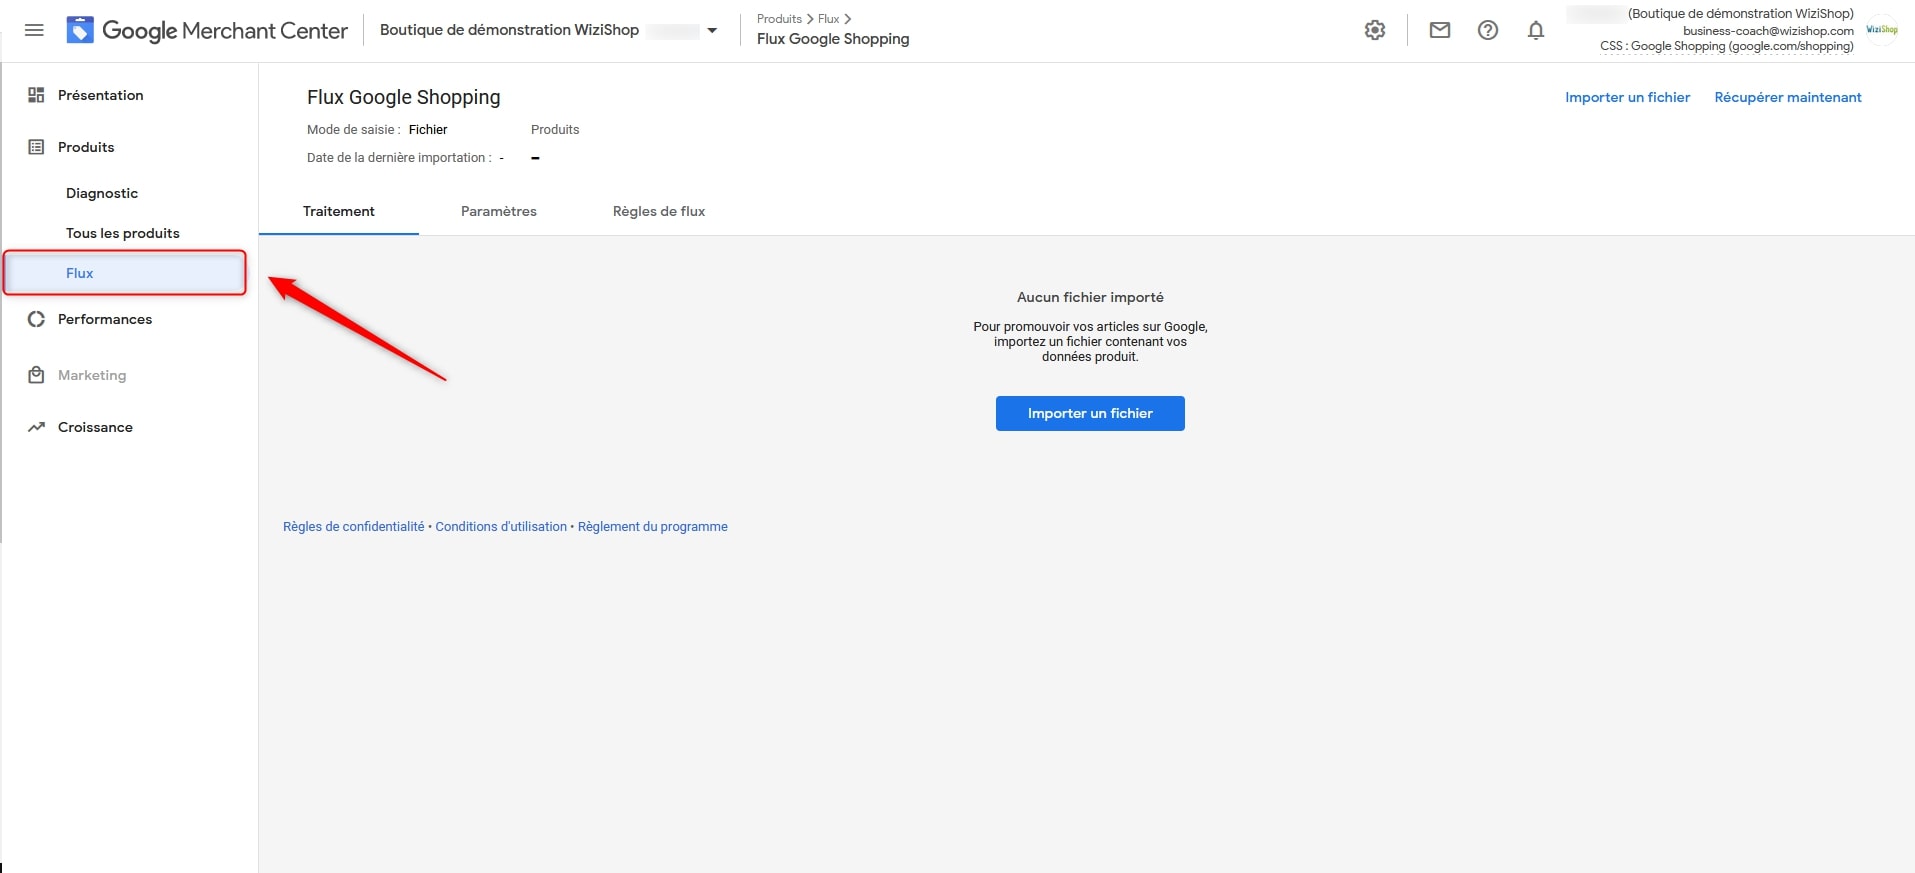Open Conditions d'utilisation link
This screenshot has height=873, width=1915.
pos(501,526)
